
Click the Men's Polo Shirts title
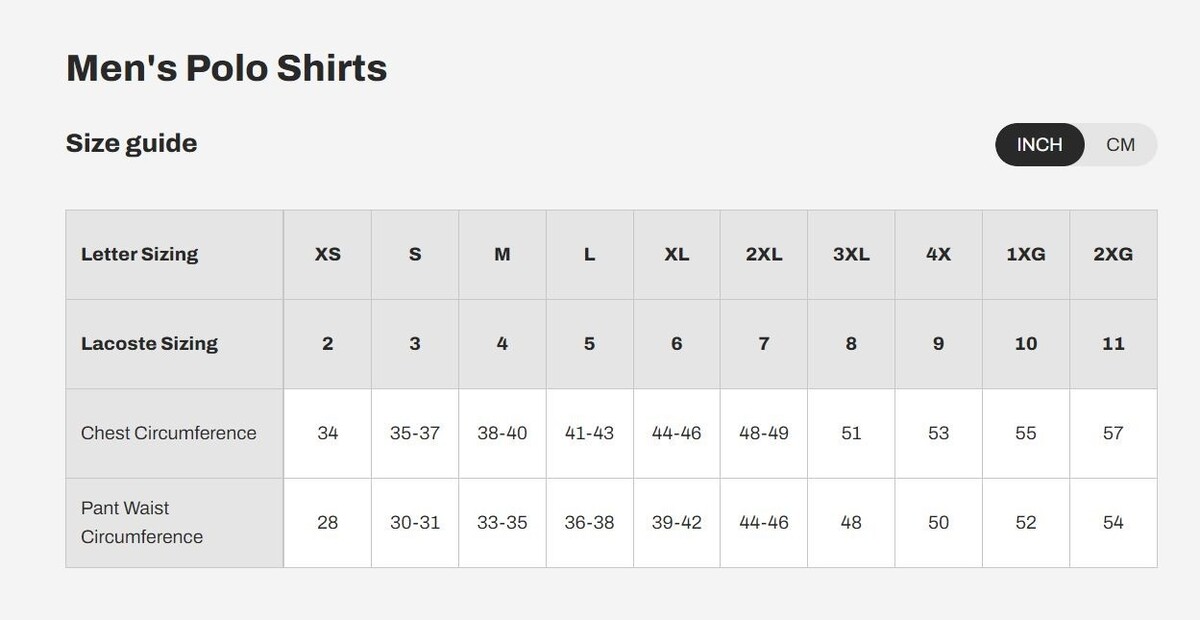[x=226, y=68]
